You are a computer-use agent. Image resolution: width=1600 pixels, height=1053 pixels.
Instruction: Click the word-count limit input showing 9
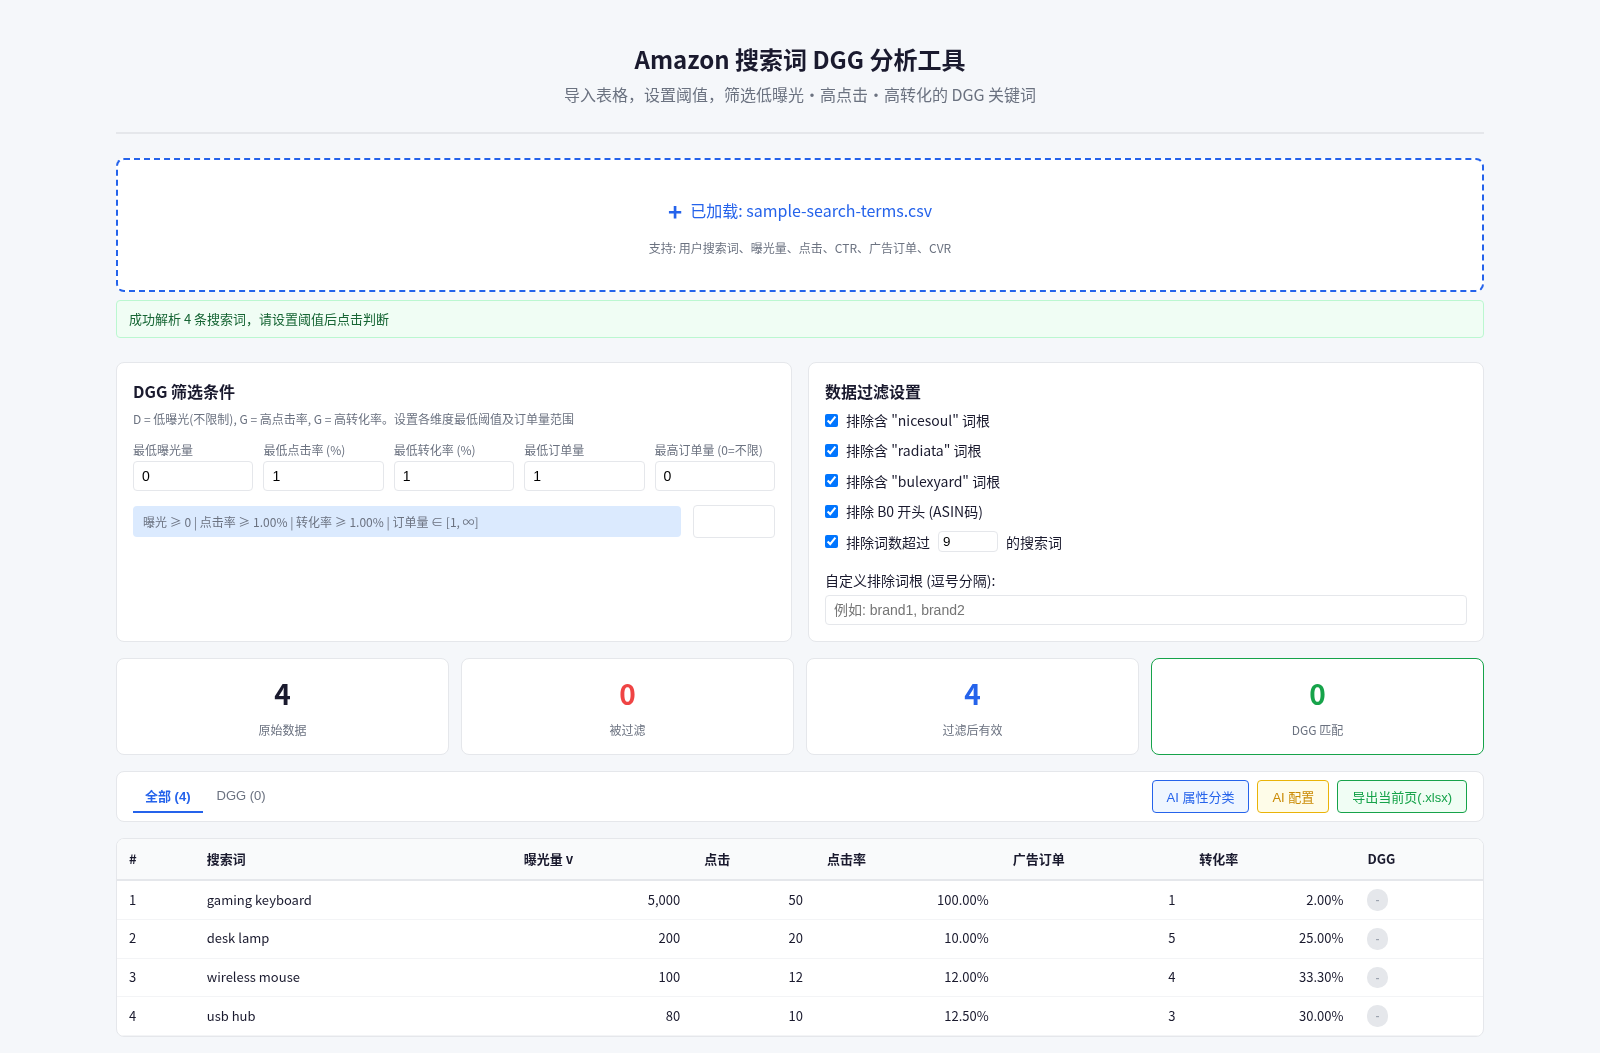click(x=968, y=542)
